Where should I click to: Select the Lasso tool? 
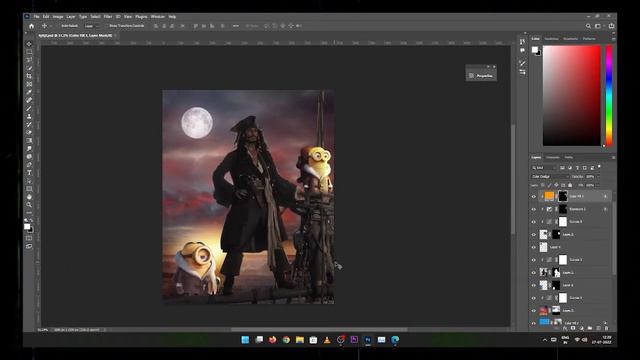(29, 60)
